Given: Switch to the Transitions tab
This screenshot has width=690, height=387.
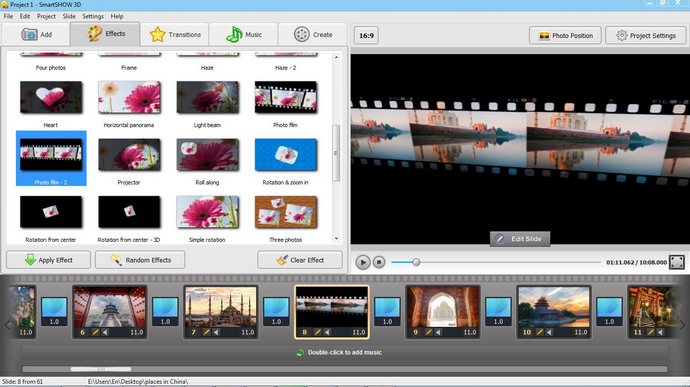Looking at the screenshot, I should [175, 34].
